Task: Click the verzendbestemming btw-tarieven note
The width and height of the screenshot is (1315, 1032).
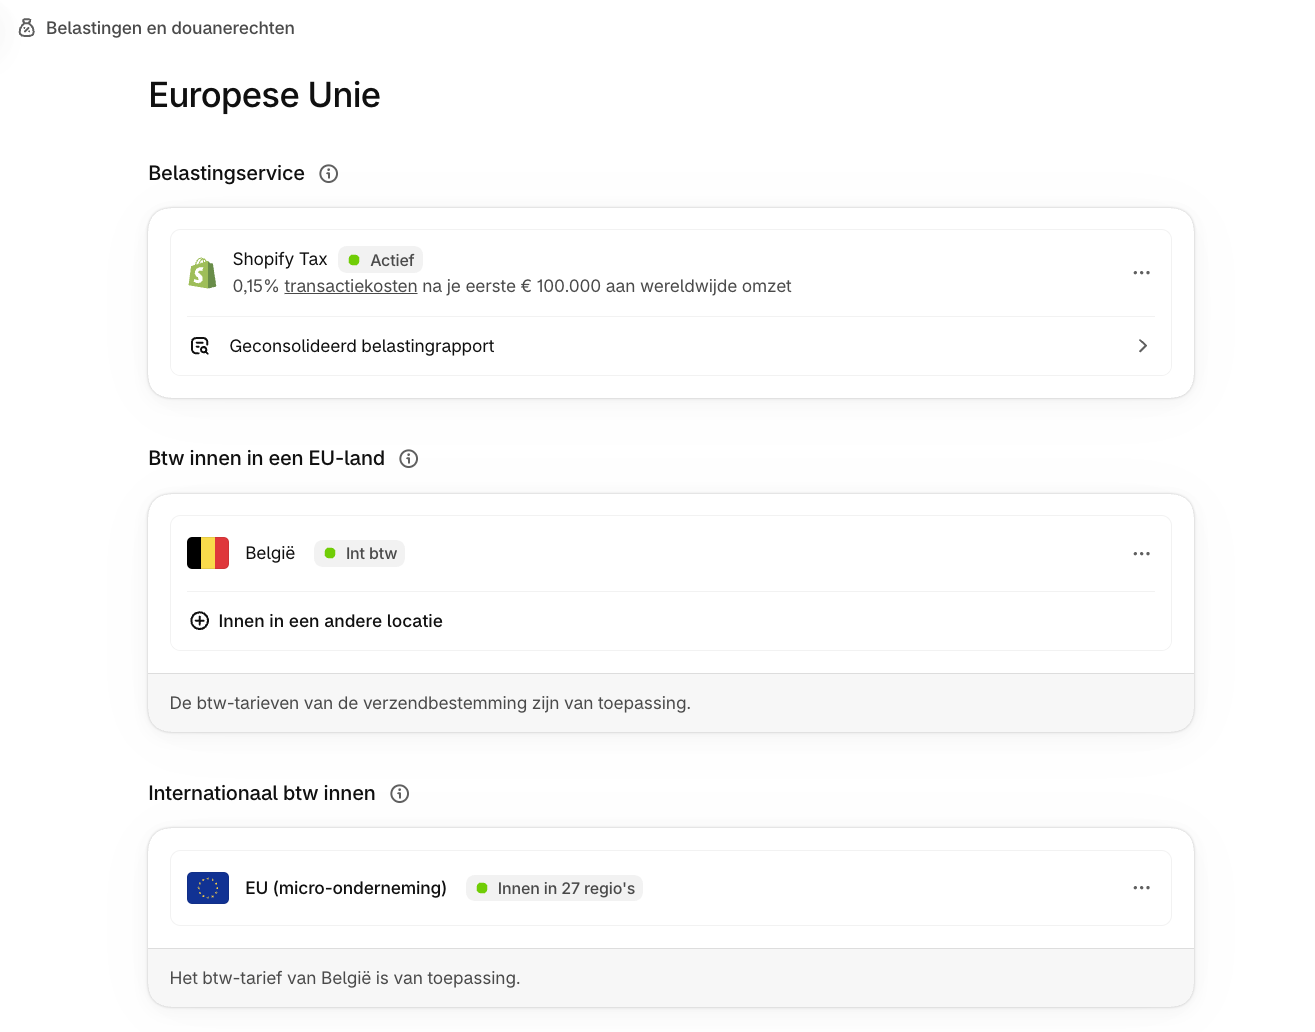Action: click(x=430, y=703)
